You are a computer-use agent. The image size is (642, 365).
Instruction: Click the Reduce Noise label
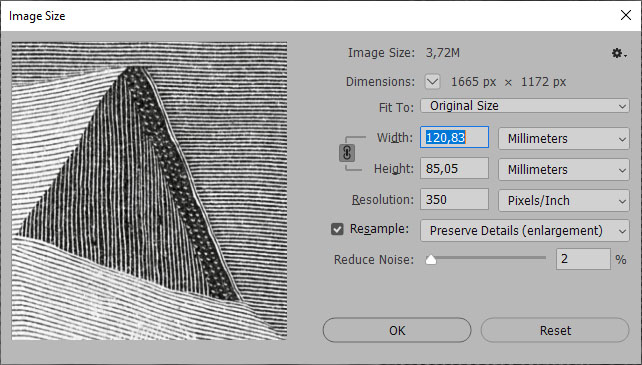pyautogui.click(x=374, y=260)
